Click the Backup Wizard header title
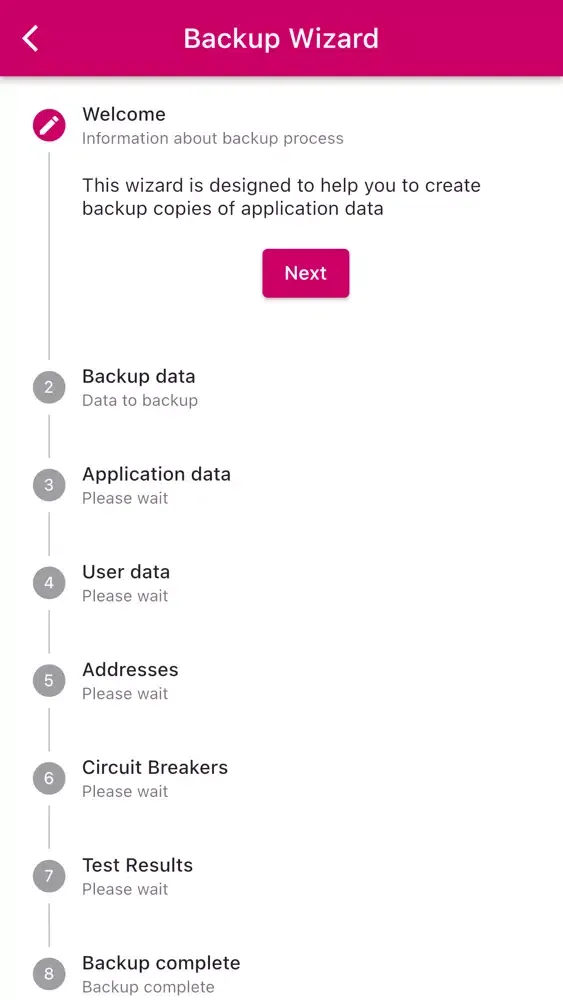This screenshot has width=563, height=1000. [x=281, y=38]
